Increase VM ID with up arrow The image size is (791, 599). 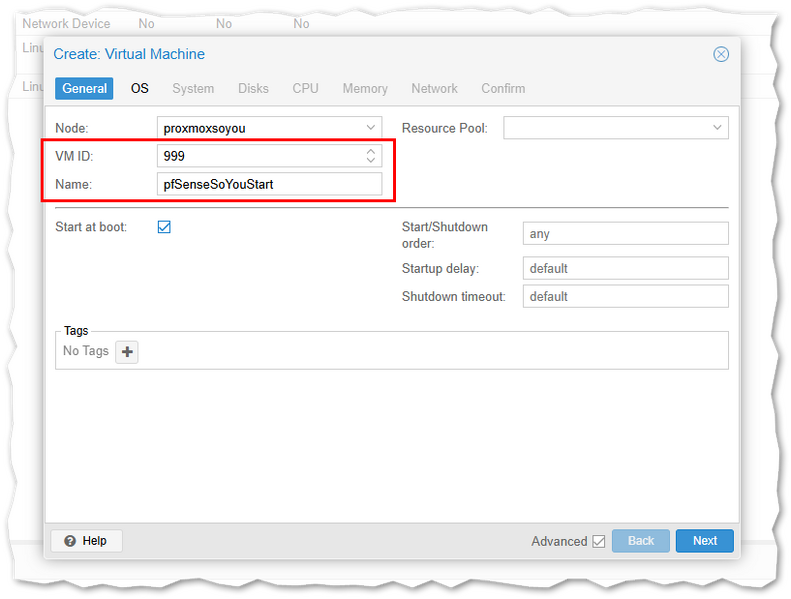pos(371,151)
